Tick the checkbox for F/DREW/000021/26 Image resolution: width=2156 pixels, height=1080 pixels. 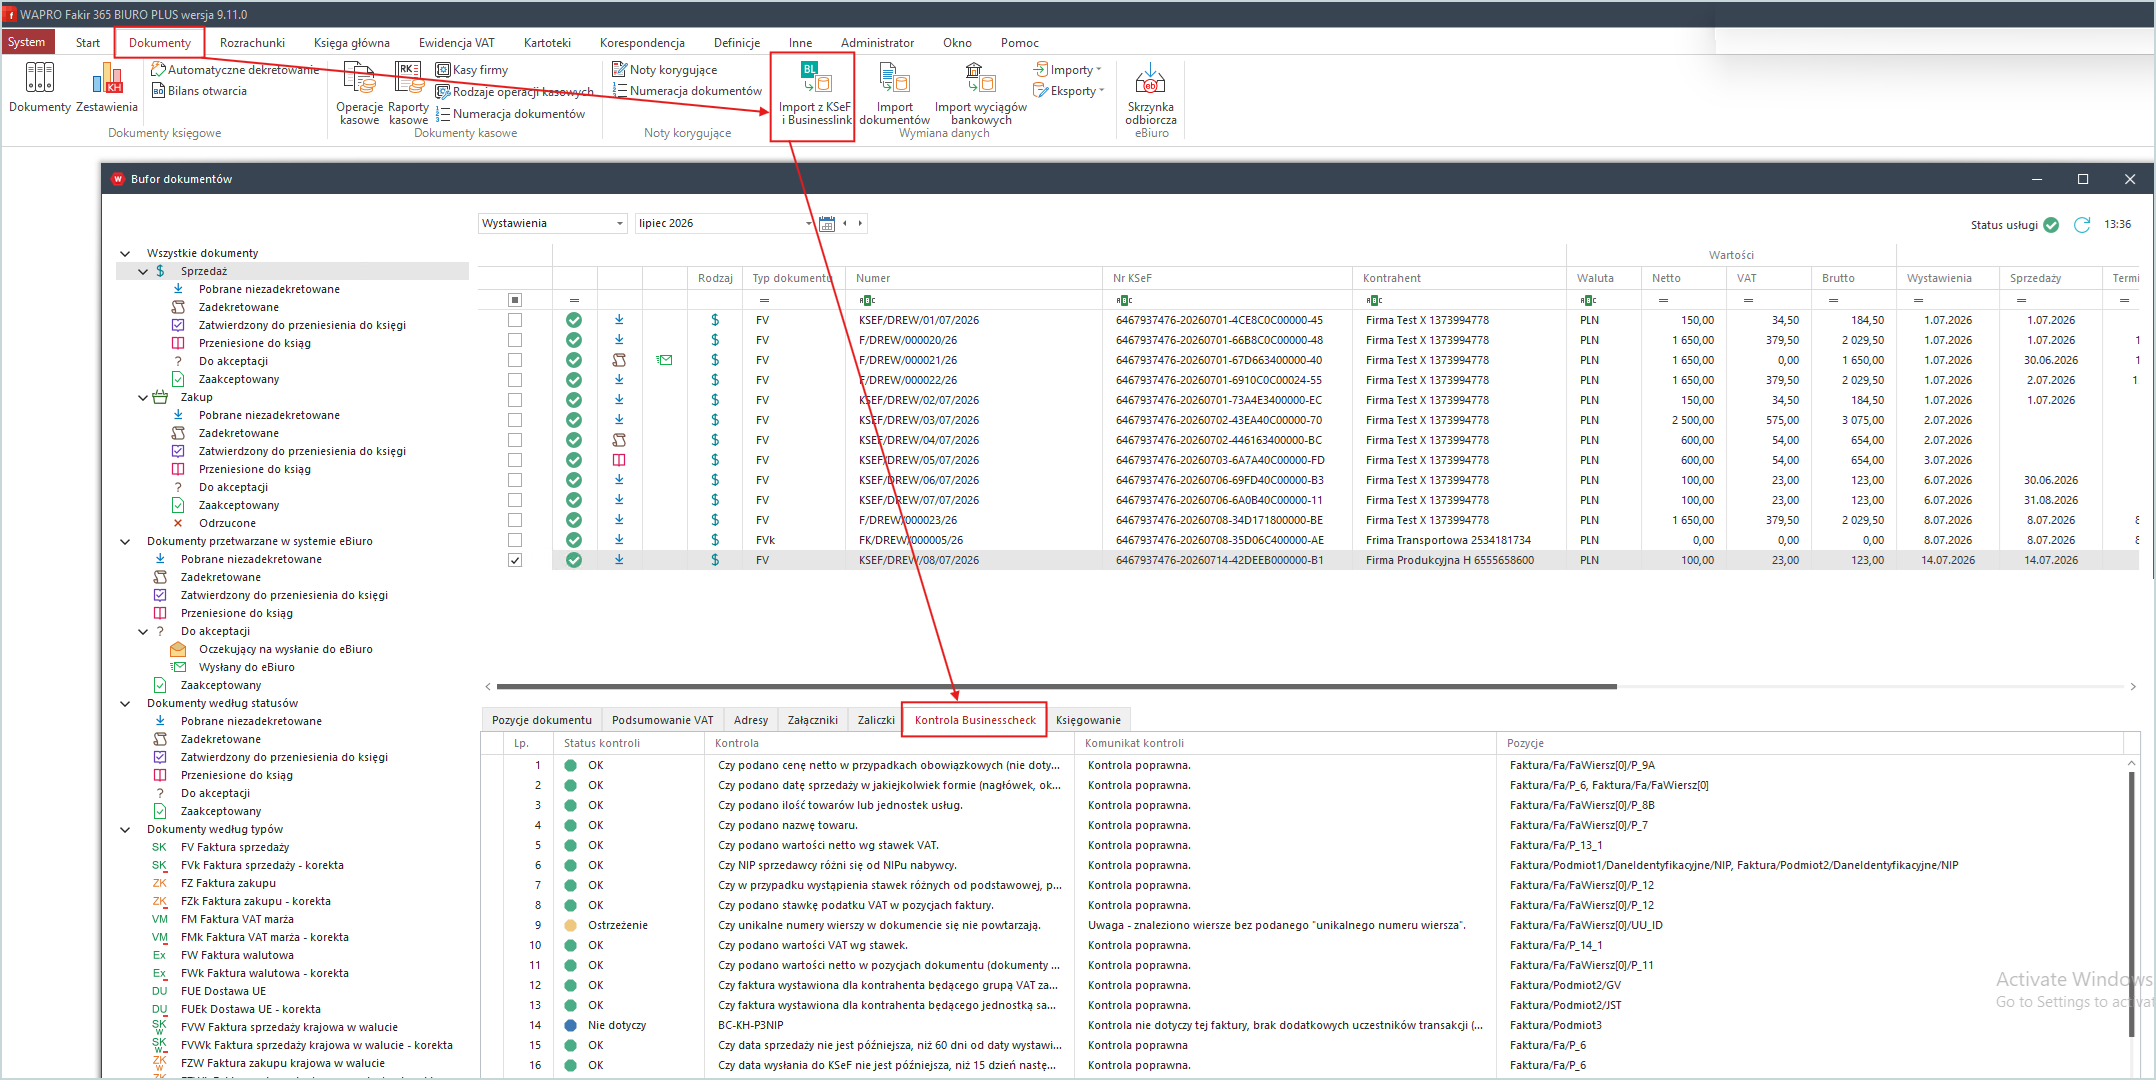pos(515,360)
